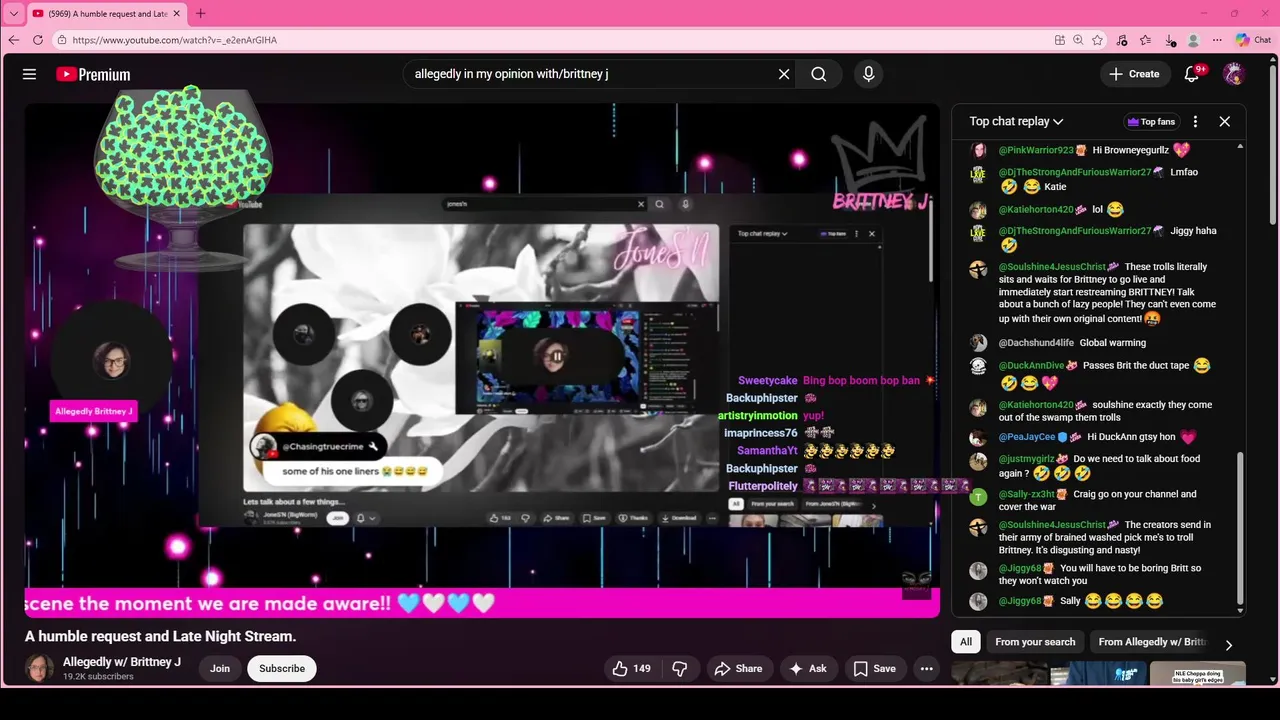Click the Ask button
Image resolution: width=1280 pixels, height=720 pixels.
click(x=808, y=668)
